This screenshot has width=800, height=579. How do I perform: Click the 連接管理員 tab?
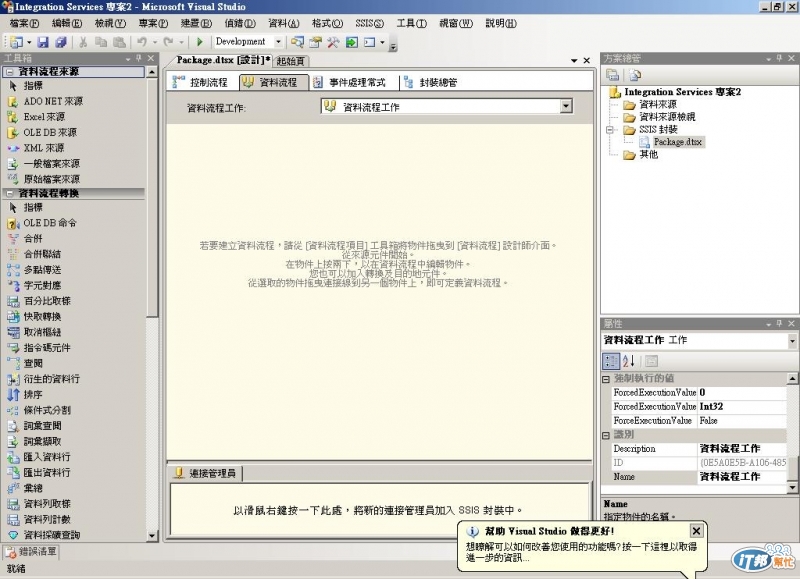206,473
